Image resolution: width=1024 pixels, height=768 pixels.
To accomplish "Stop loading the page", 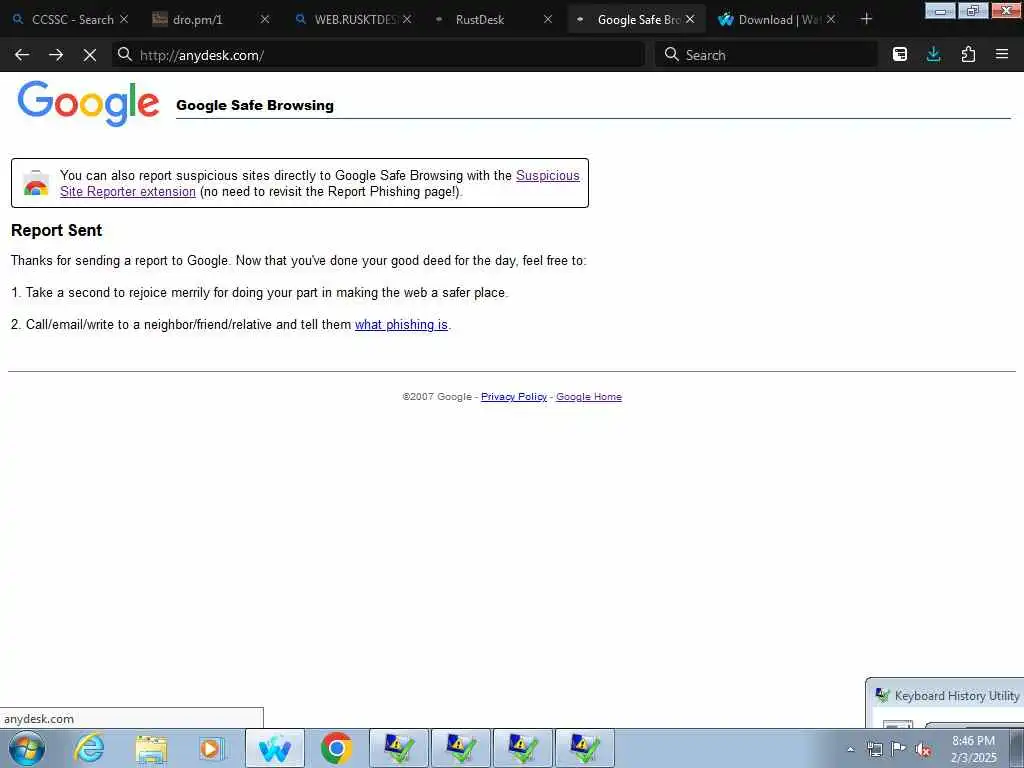I will pos(90,55).
